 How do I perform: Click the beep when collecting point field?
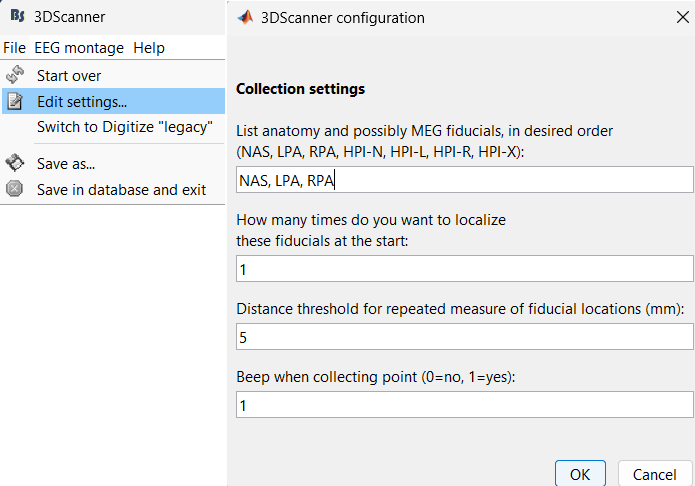click(464, 405)
